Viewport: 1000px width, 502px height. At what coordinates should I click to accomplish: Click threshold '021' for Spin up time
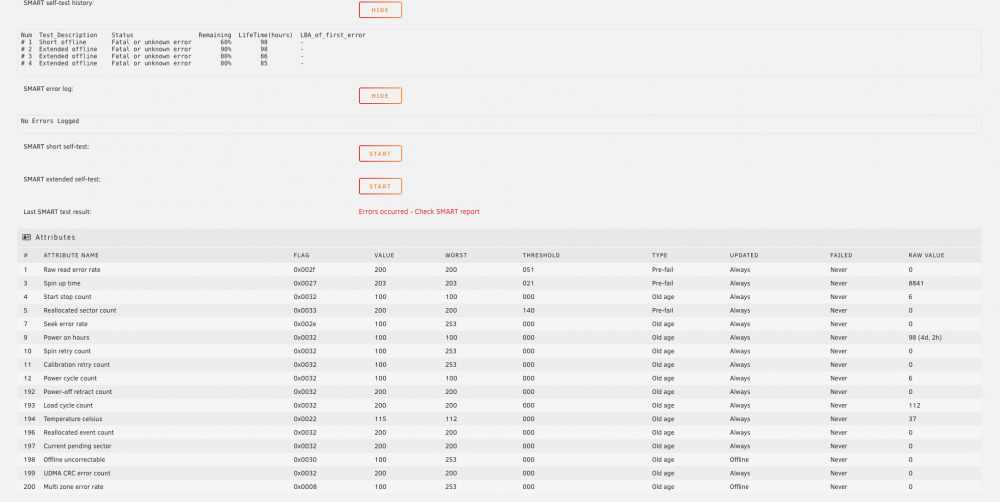(528, 283)
